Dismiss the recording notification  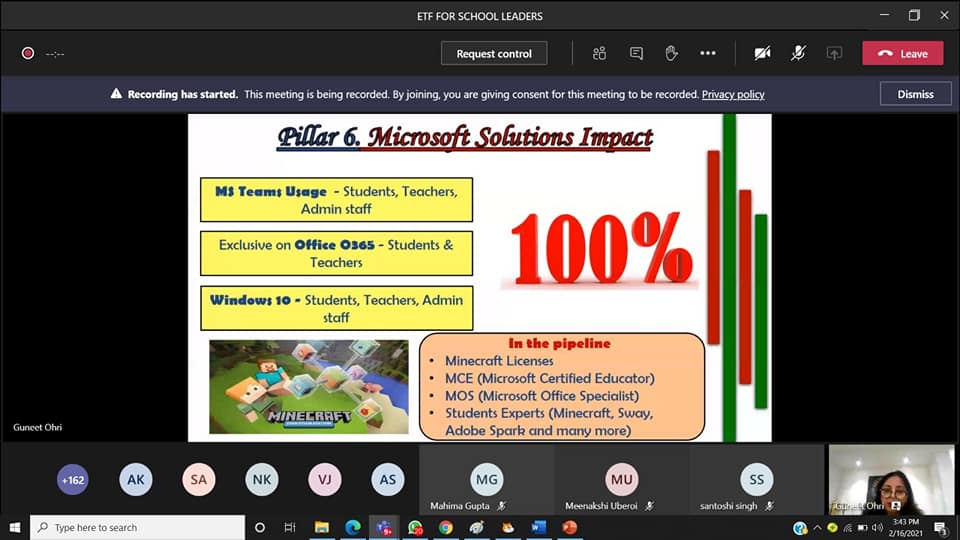tap(915, 94)
